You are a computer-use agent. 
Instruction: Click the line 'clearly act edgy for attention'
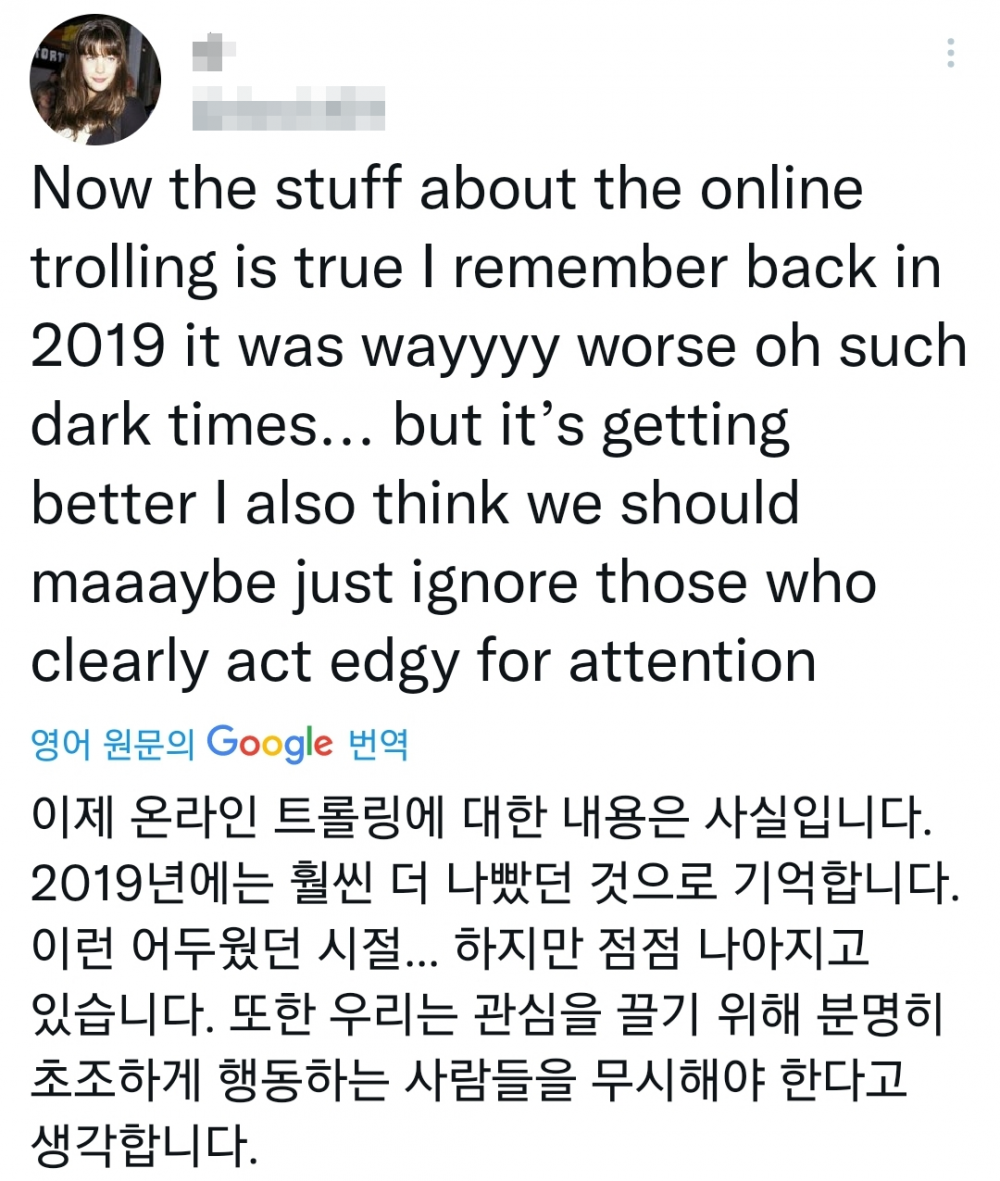[x=424, y=663]
